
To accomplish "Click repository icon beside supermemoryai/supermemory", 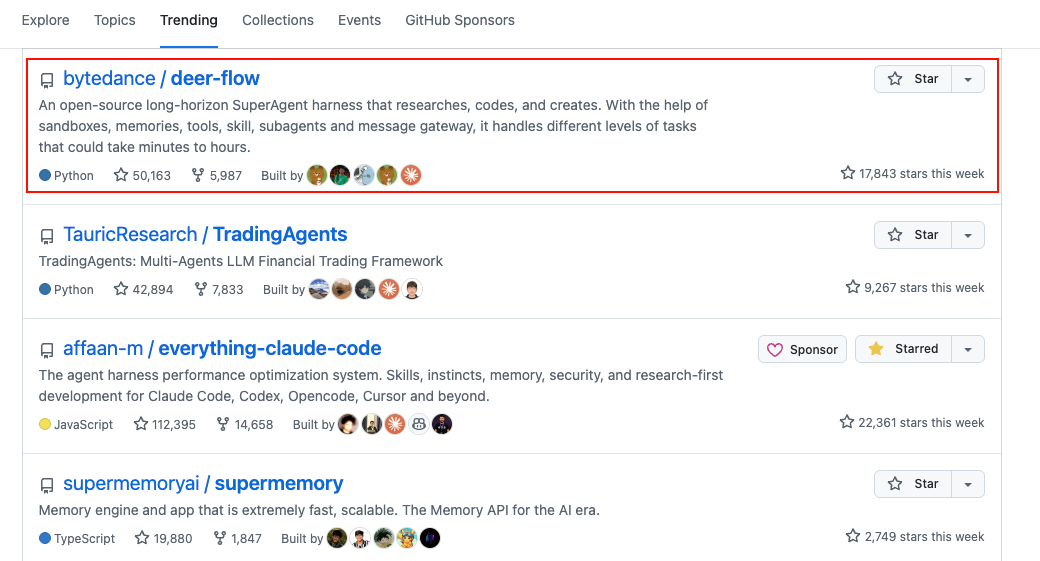I will [47, 485].
